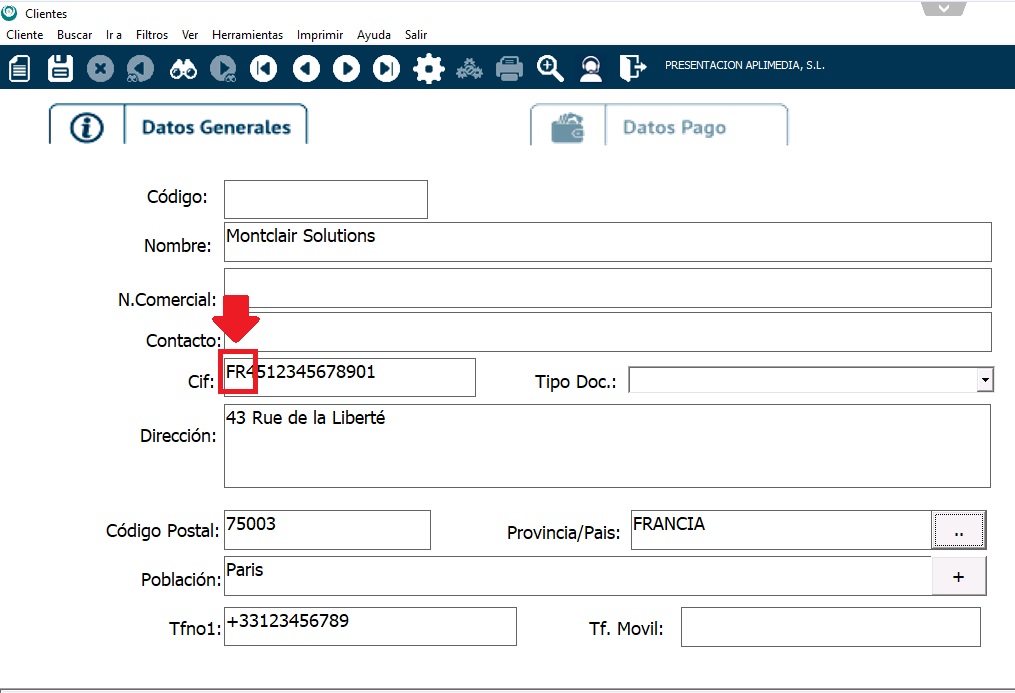This screenshot has width=1015, height=693.
Task: Expand the Tipo Doc. dropdown
Action: 985,380
